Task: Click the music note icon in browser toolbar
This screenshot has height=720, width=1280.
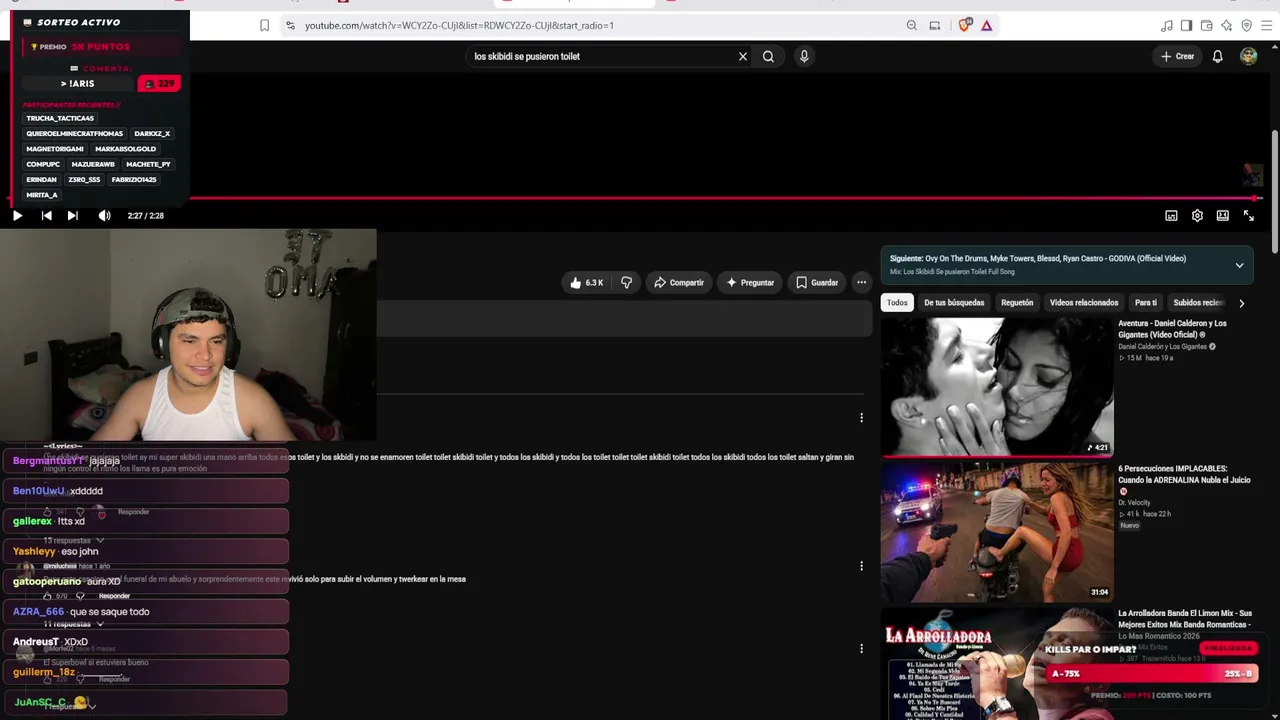Action: click(1167, 25)
